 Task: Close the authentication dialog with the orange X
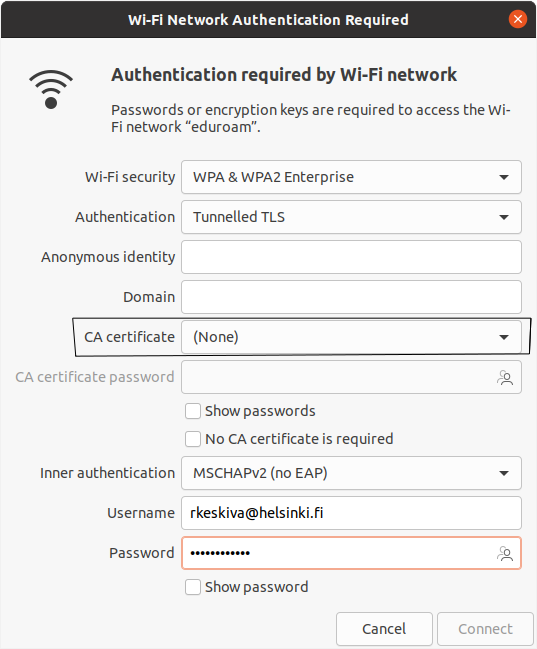[x=518, y=19]
